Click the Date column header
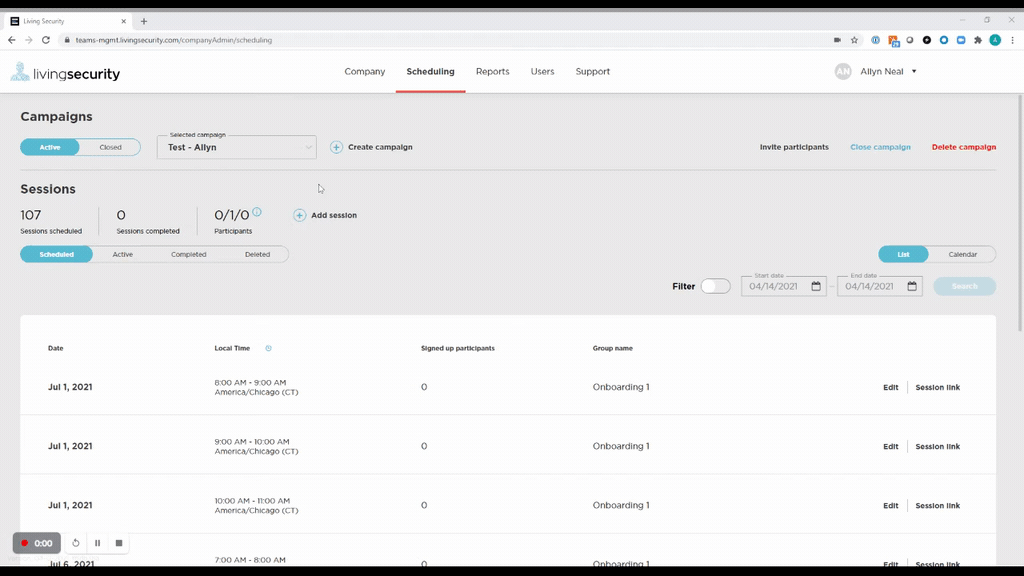Viewport: 1024px width, 576px height. [x=56, y=348]
